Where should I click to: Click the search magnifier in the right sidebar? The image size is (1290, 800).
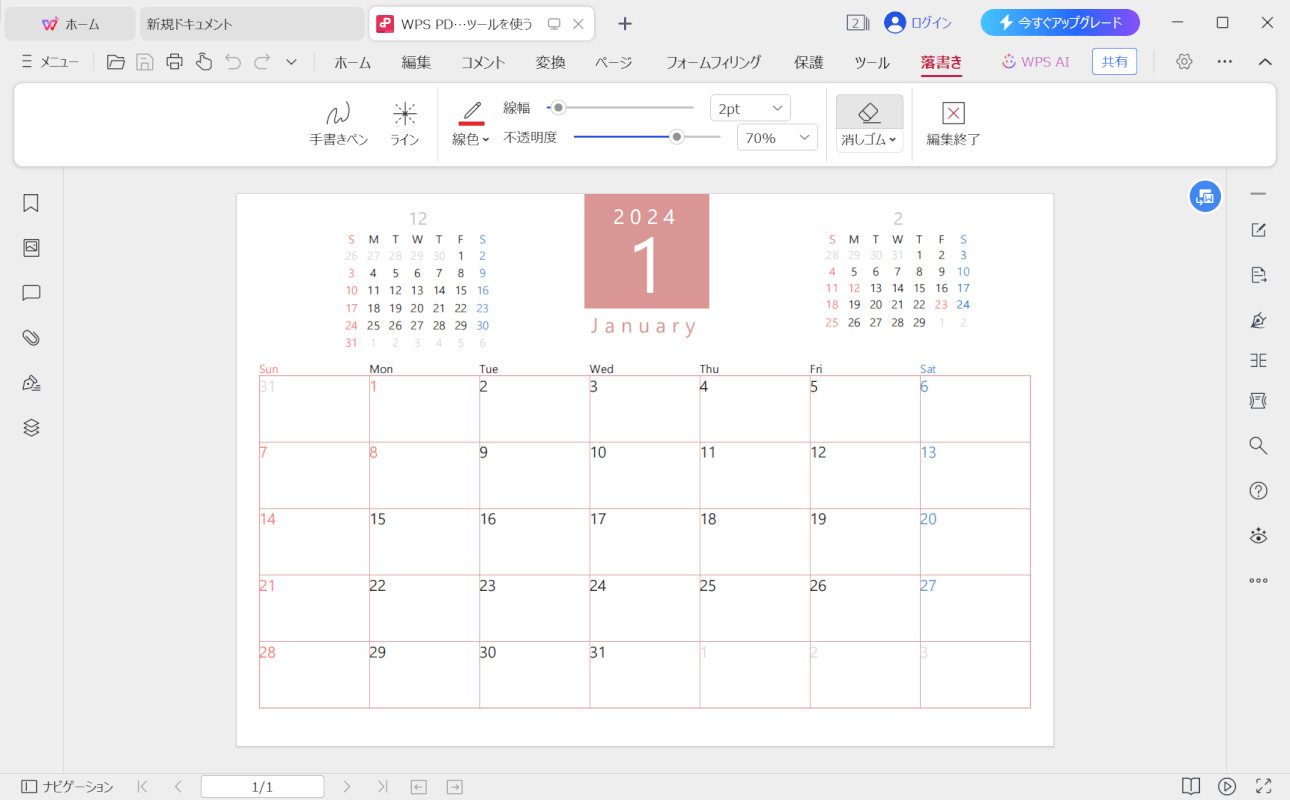(1259, 445)
